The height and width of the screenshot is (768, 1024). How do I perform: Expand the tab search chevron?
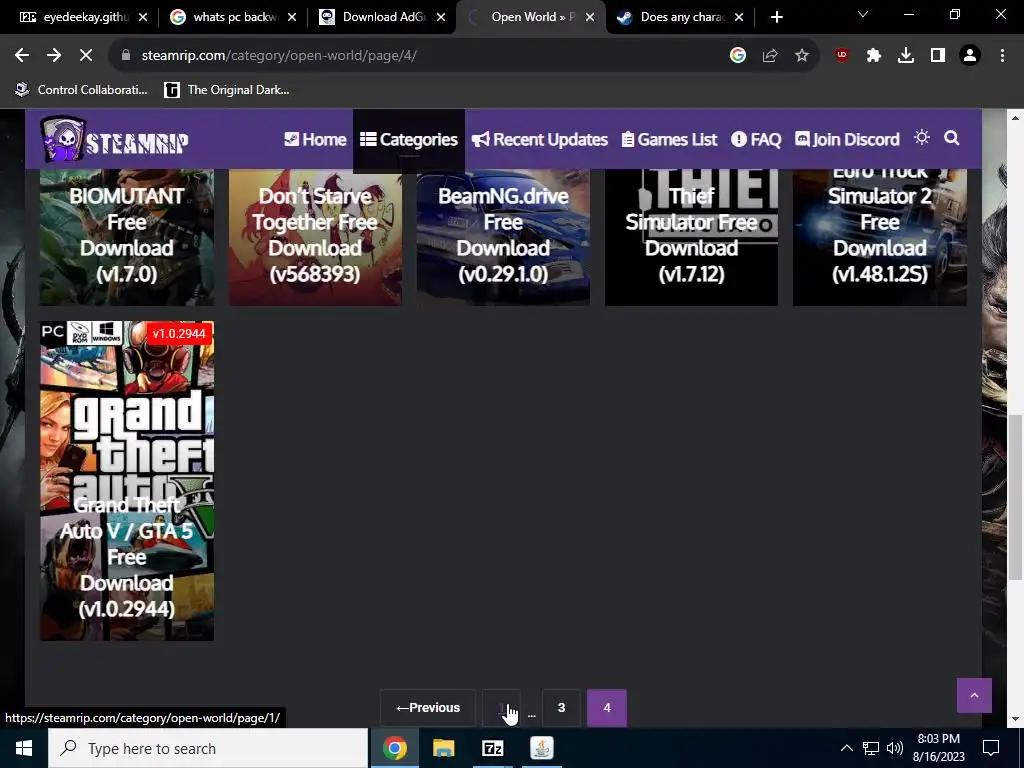(x=863, y=14)
